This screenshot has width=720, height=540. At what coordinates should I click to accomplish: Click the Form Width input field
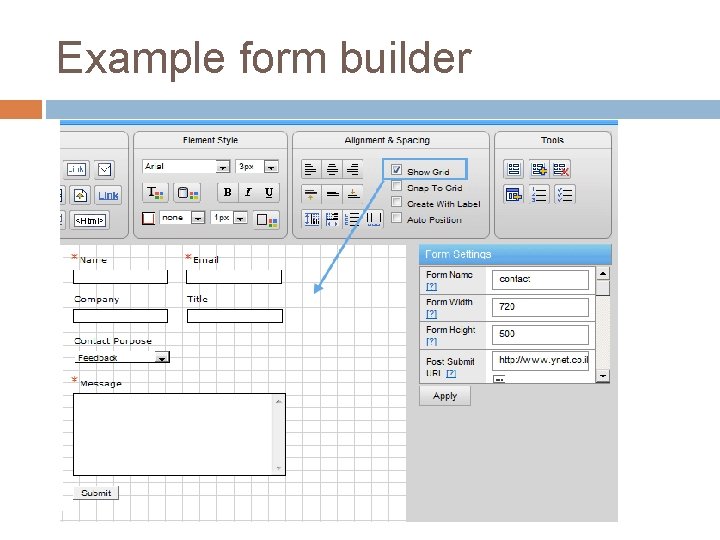click(x=540, y=307)
